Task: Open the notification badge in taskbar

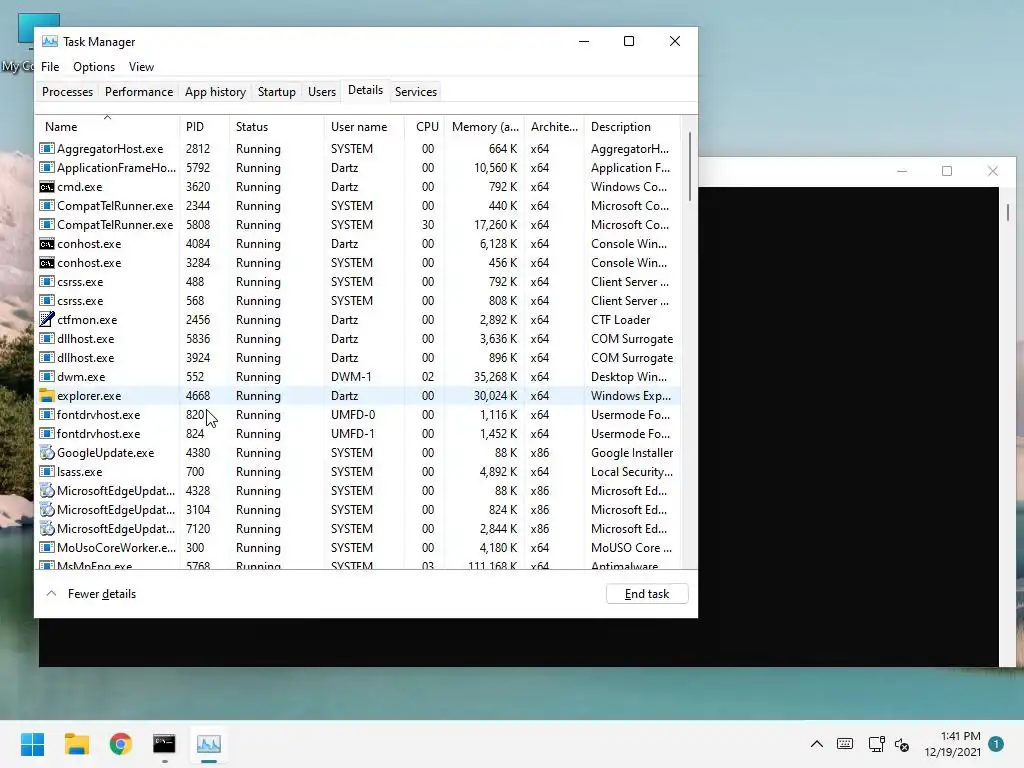Action: 996,744
